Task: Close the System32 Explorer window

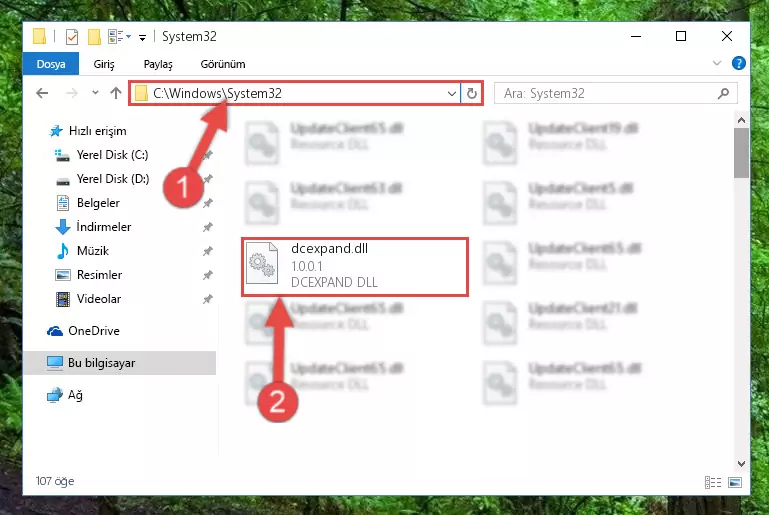Action: point(727,36)
